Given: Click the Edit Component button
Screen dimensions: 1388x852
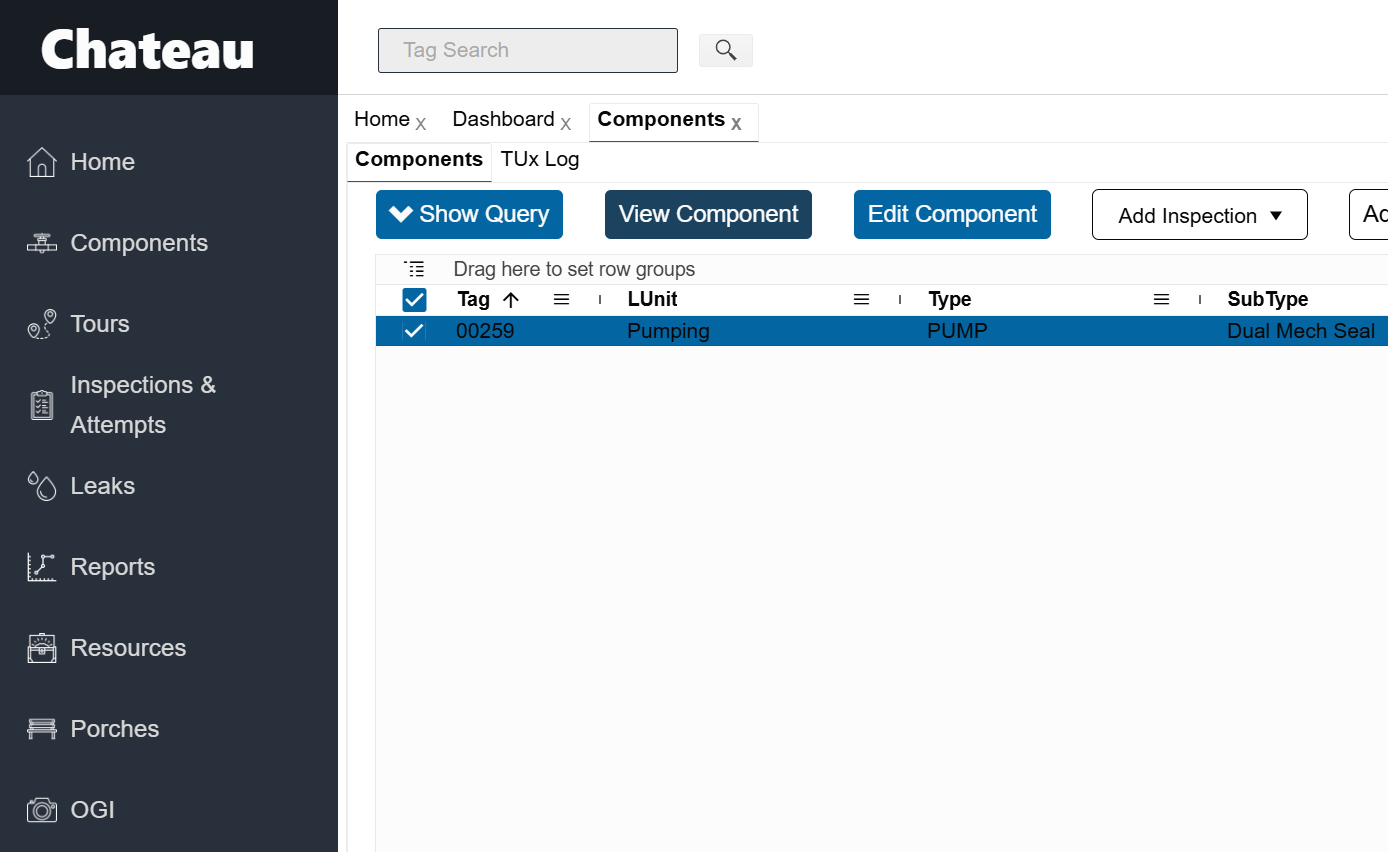Looking at the screenshot, I should (x=952, y=215).
